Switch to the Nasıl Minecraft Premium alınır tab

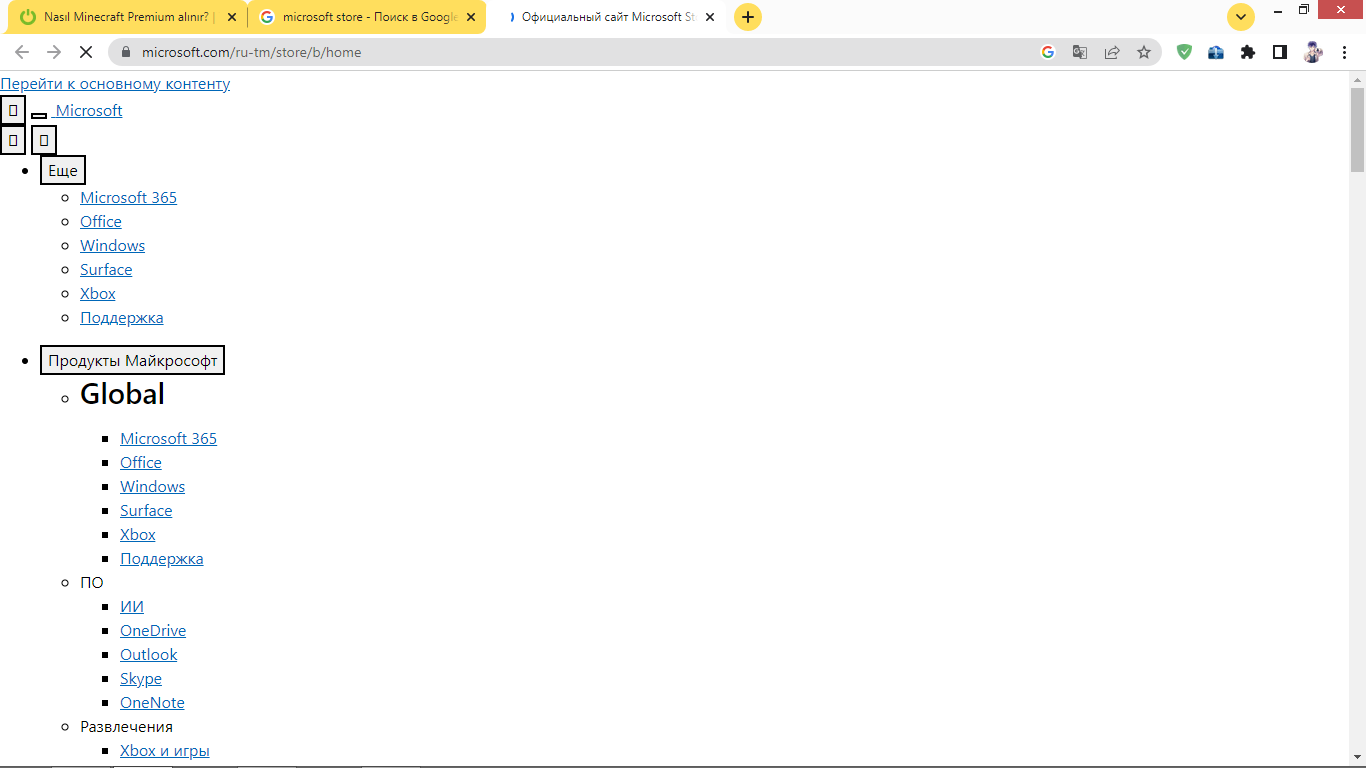coord(128,17)
